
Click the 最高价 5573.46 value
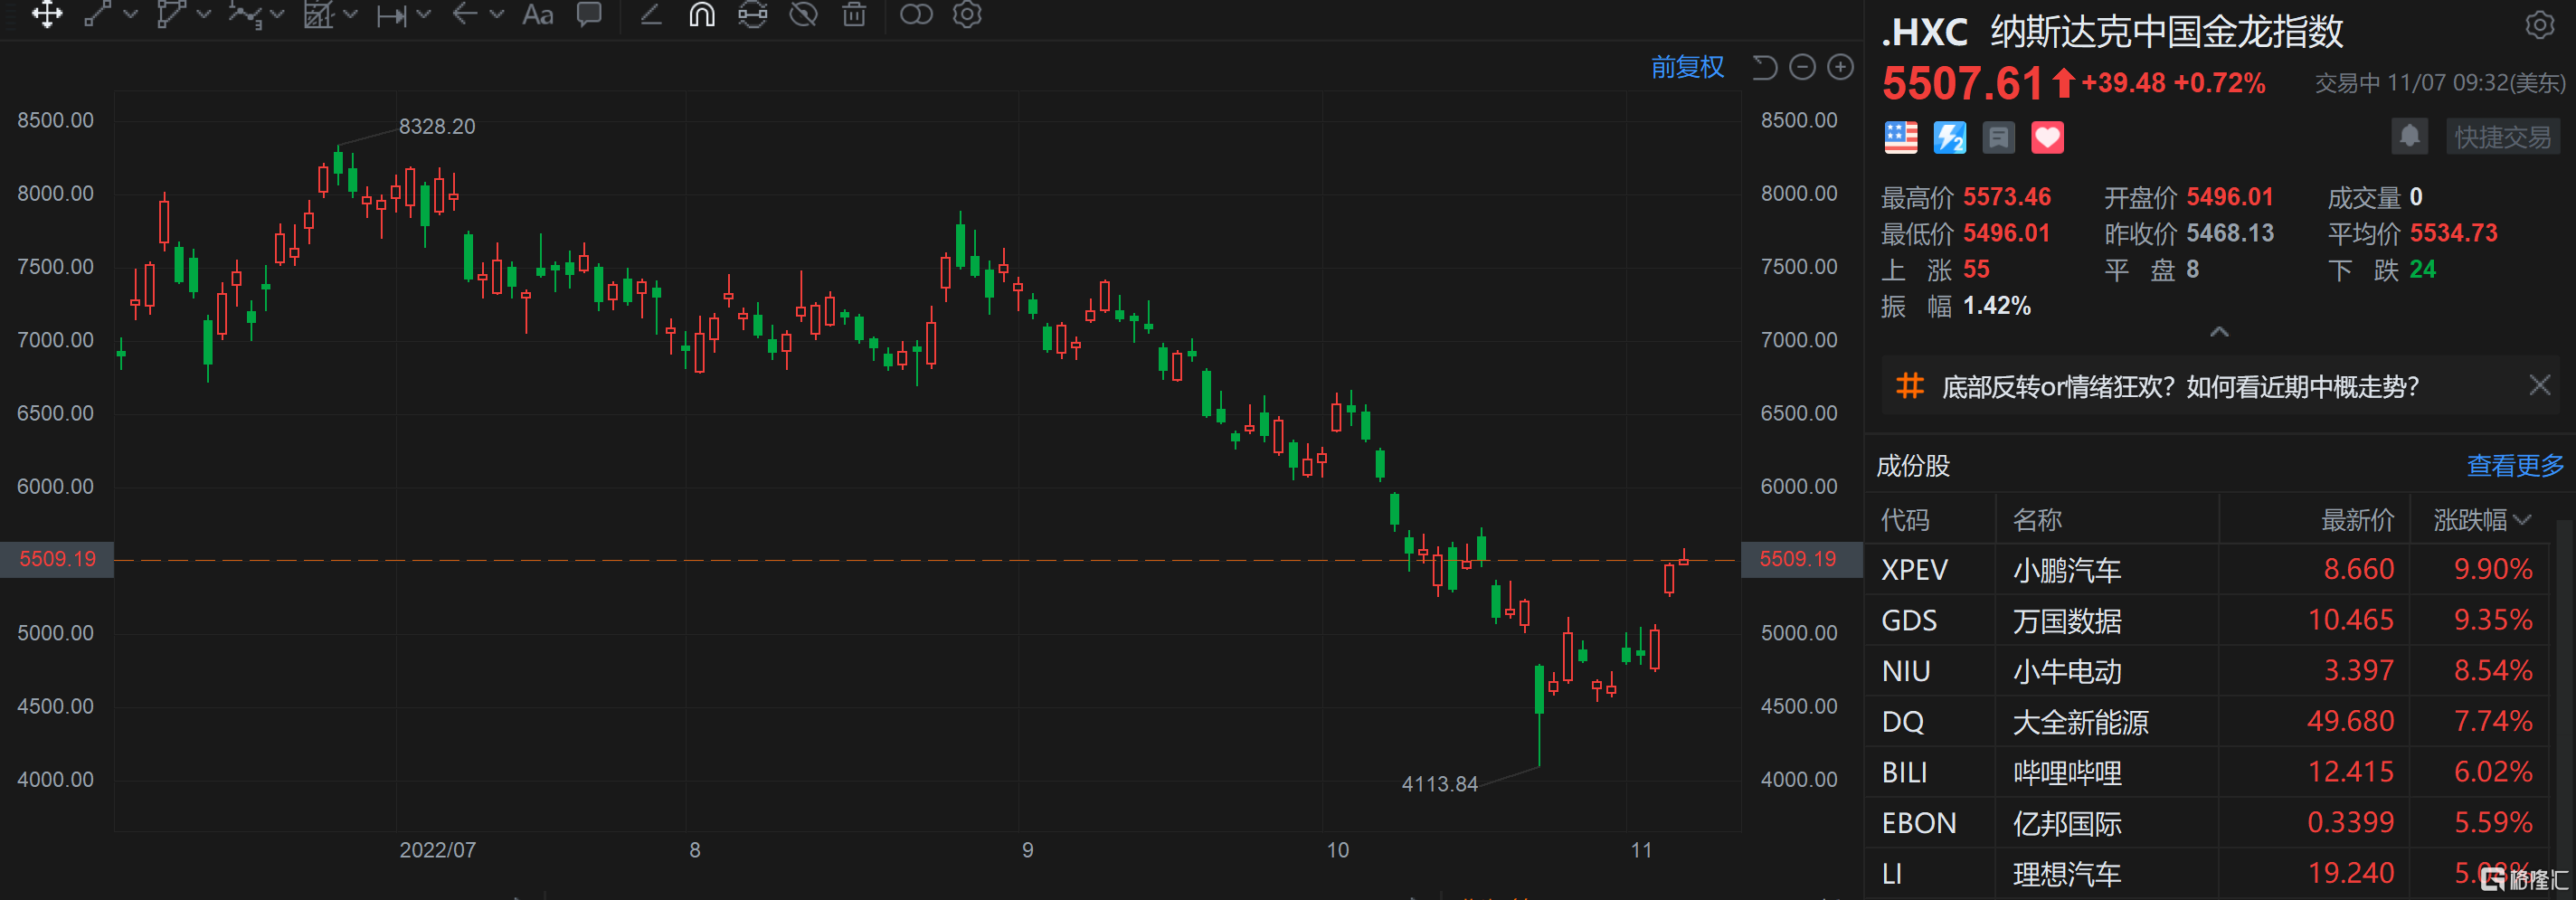coord(2006,197)
